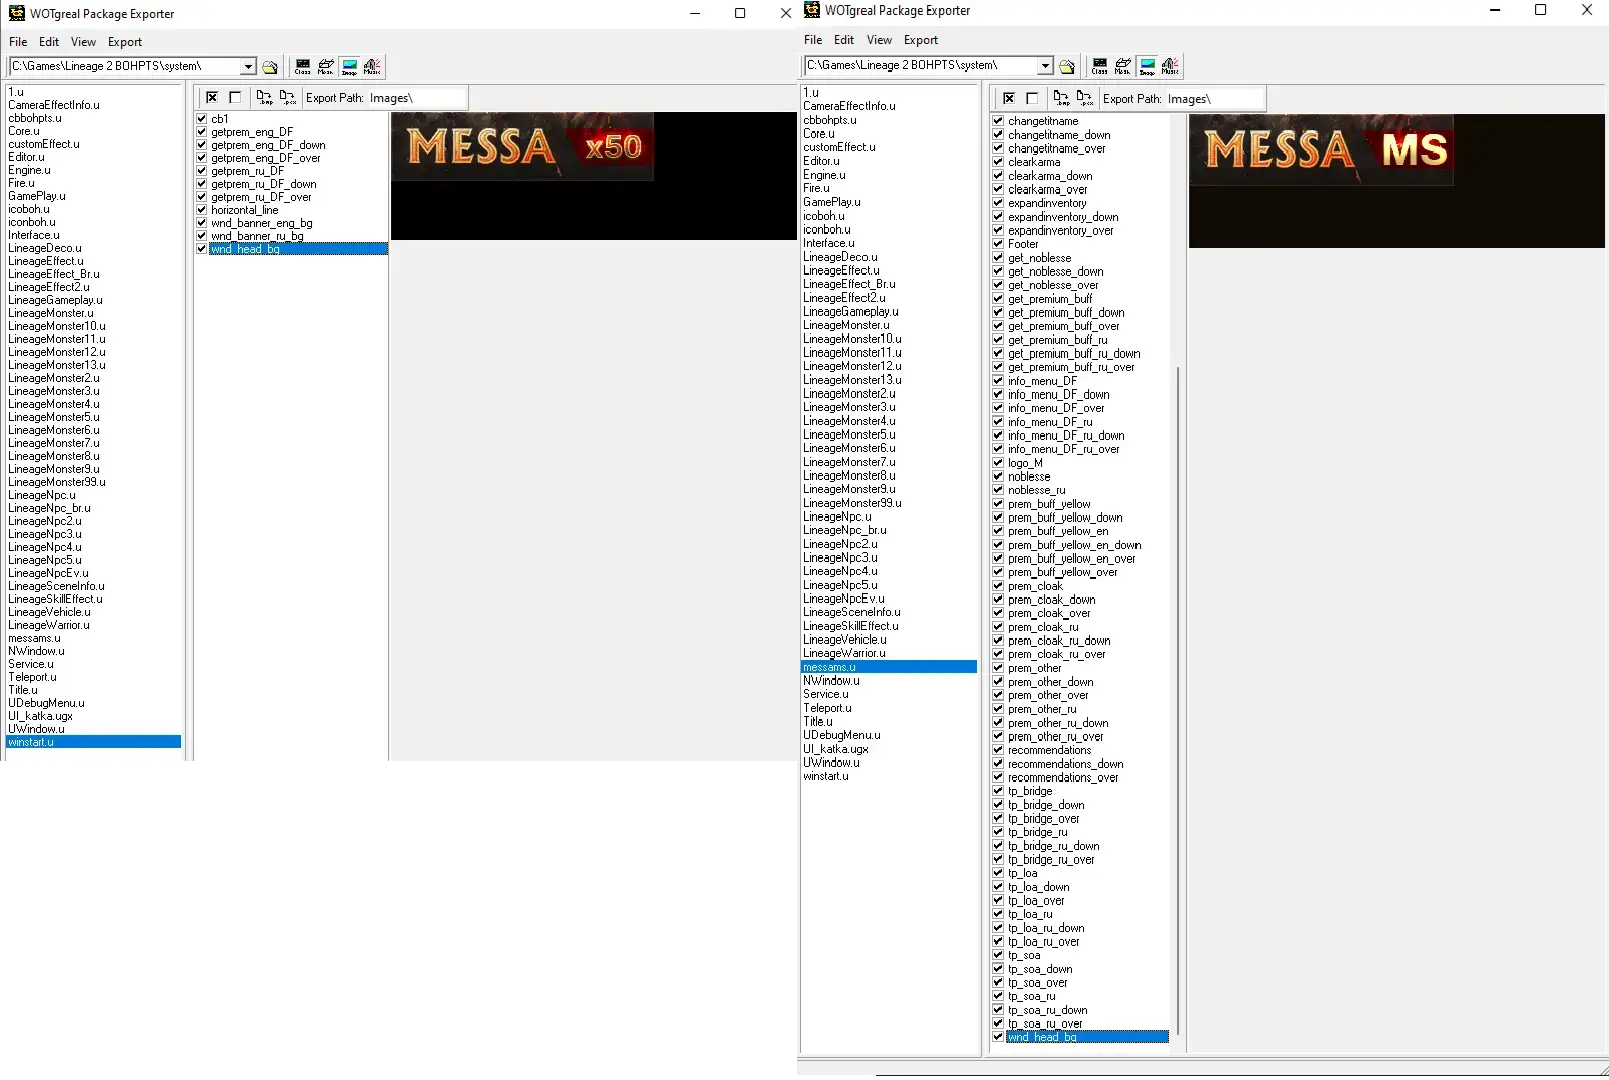Screen dimensions: 1609x1080
Task: Open Edit menu in right window
Action: pyautogui.click(x=844, y=40)
